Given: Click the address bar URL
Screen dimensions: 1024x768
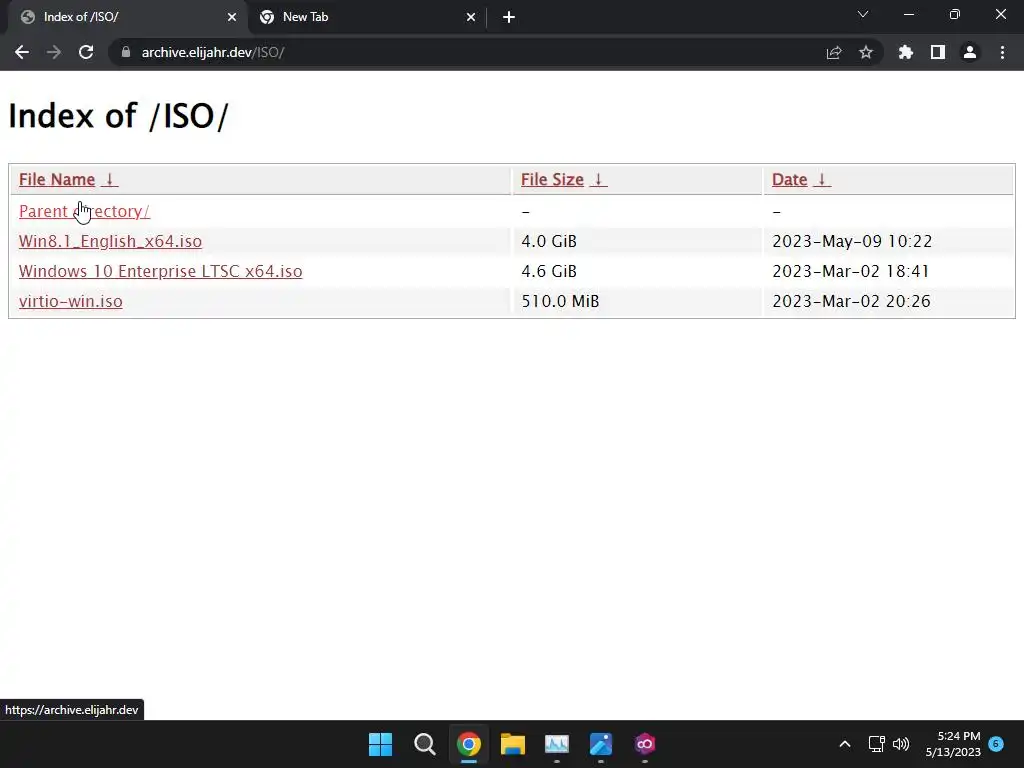Looking at the screenshot, I should [x=213, y=52].
